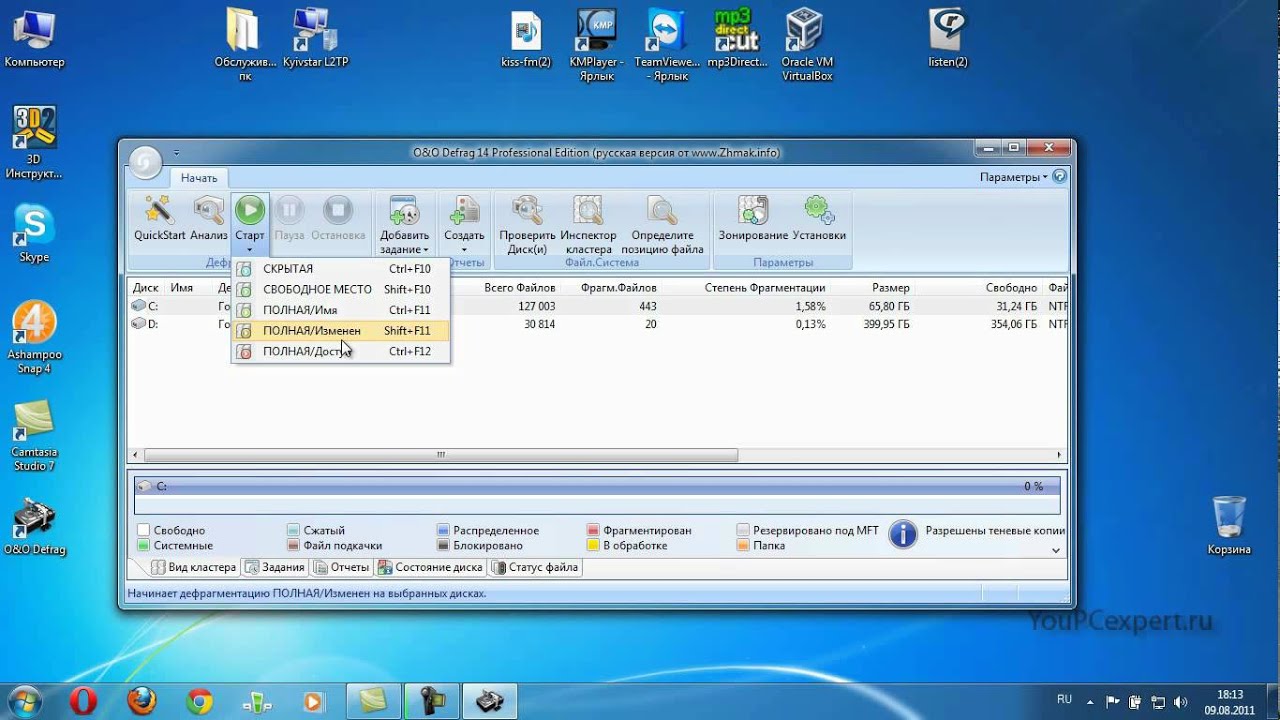The height and width of the screenshot is (720, 1280).
Task: Switch to Отчеты tab
Action: (x=341, y=567)
